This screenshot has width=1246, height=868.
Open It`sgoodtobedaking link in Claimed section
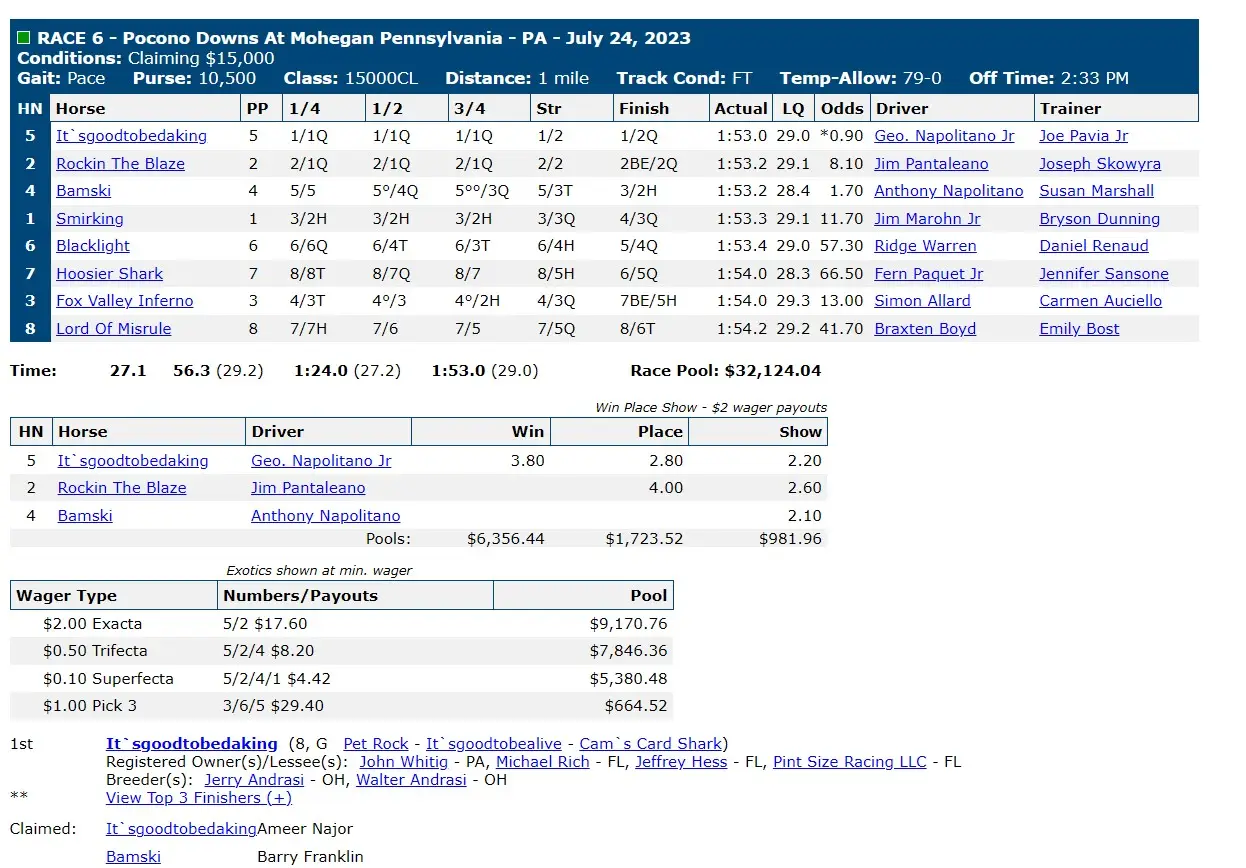click(x=181, y=829)
